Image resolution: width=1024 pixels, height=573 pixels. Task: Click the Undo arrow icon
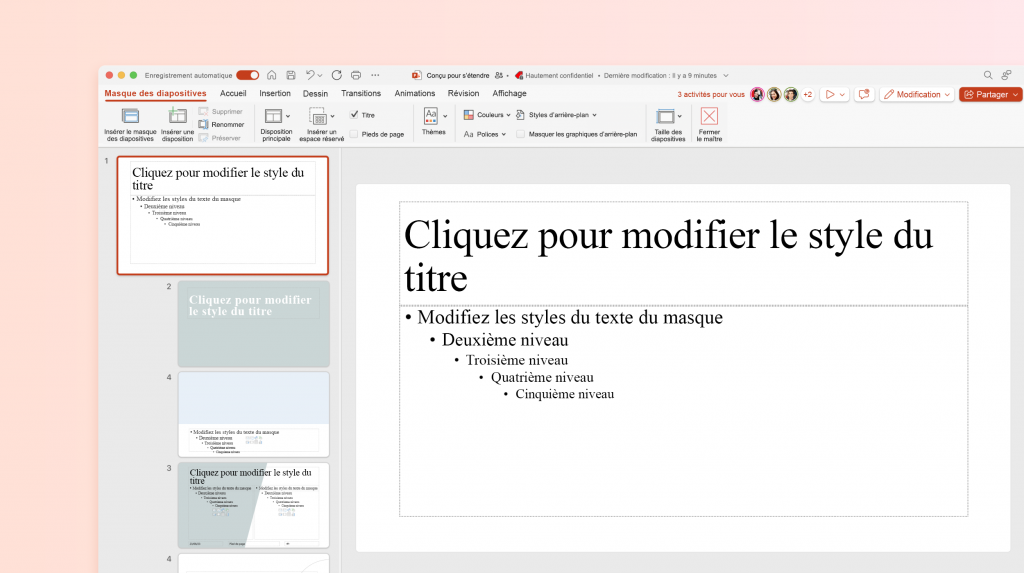(x=310, y=75)
